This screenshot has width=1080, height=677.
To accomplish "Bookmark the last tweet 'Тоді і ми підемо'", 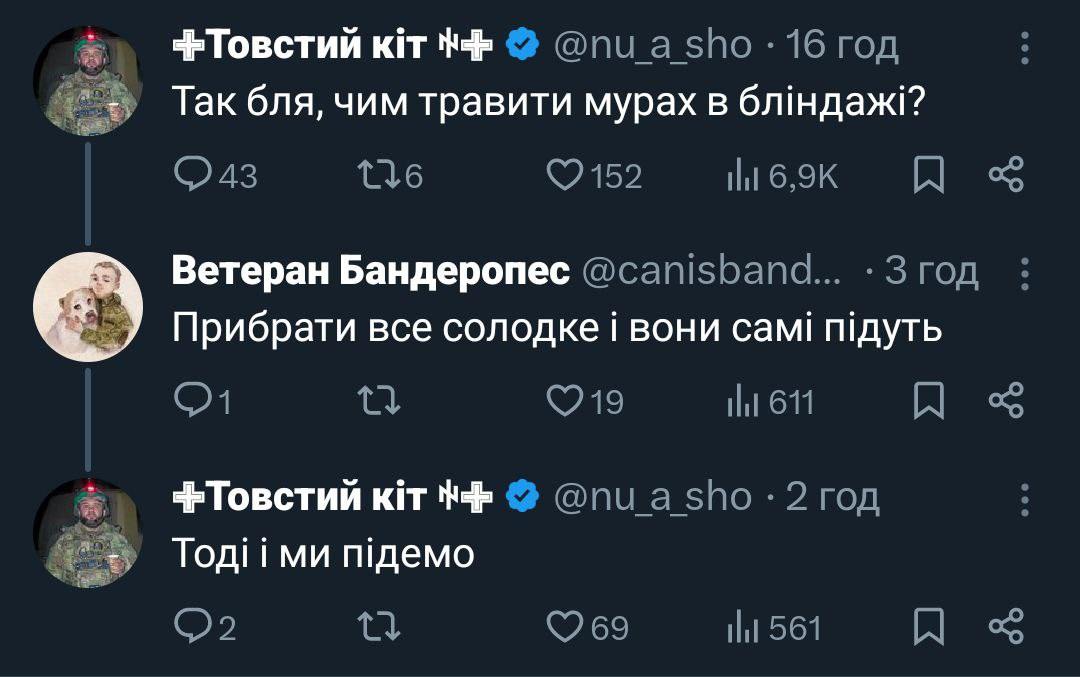I will (928, 627).
